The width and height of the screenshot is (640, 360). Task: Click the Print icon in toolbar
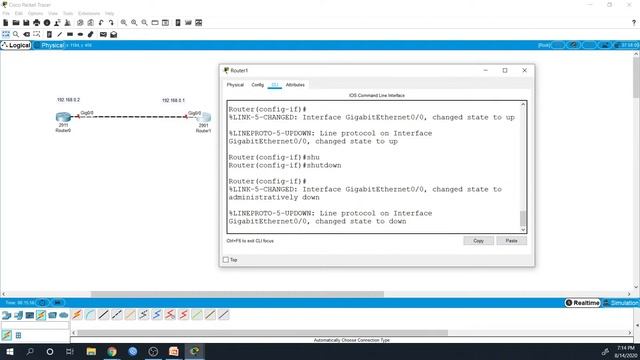(x=37, y=23)
